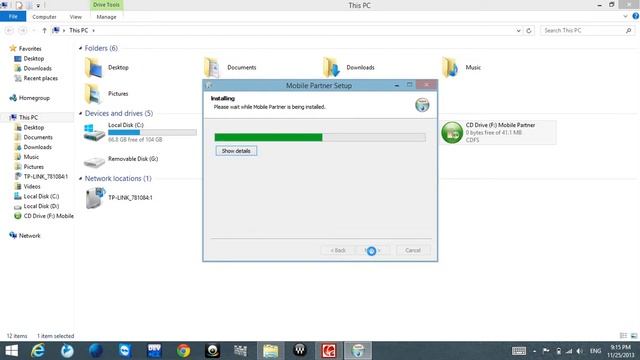The image size is (640, 360).
Task: Open the Explorer Help question mark icon
Action: click(636, 16)
